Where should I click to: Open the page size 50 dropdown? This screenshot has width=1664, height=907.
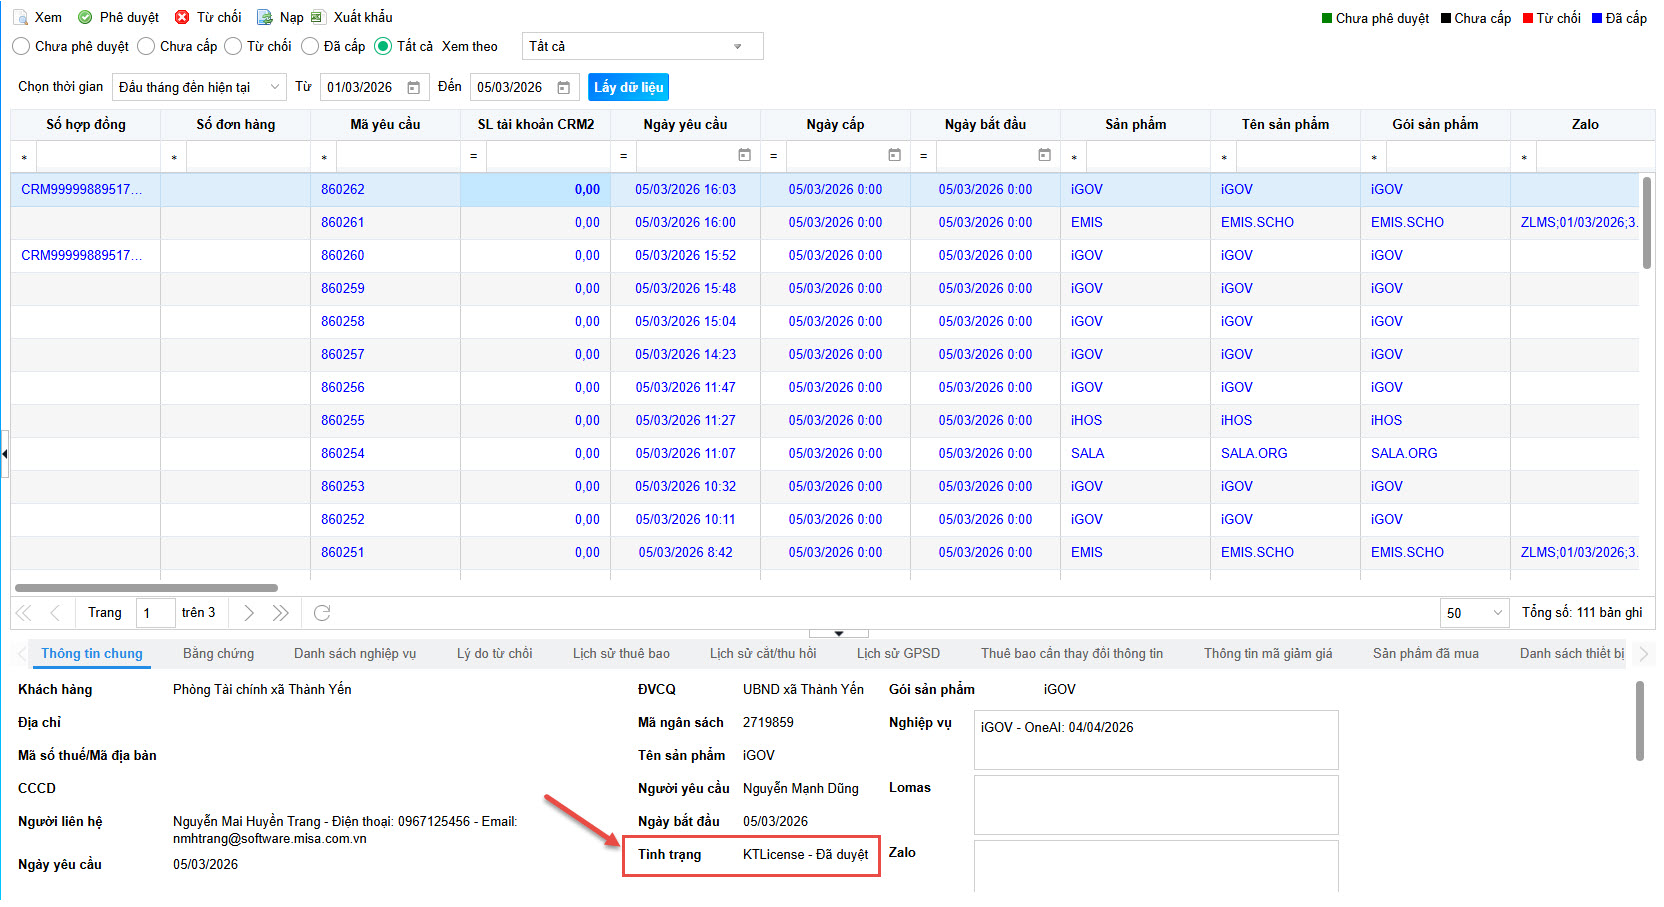point(1473,613)
